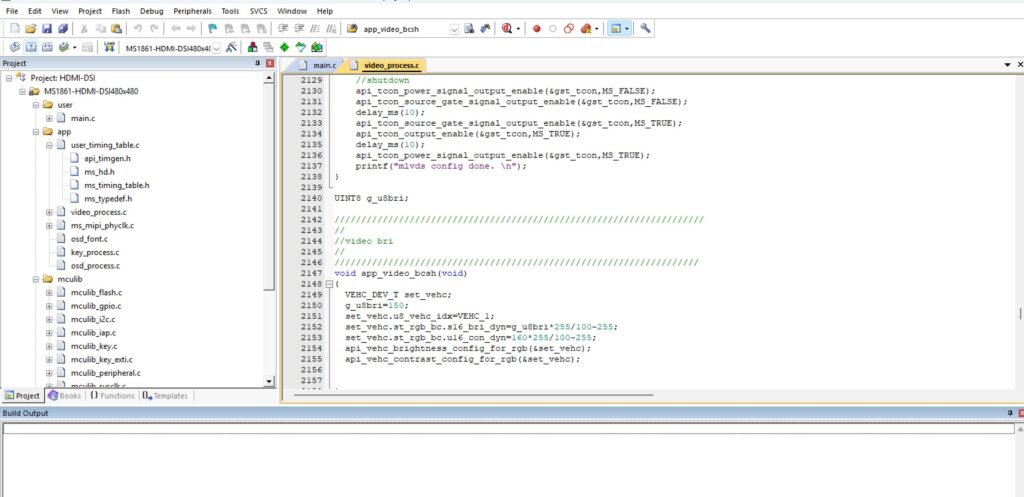The image size is (1024, 497).
Task: Open the Project menu
Action: click(x=90, y=11)
